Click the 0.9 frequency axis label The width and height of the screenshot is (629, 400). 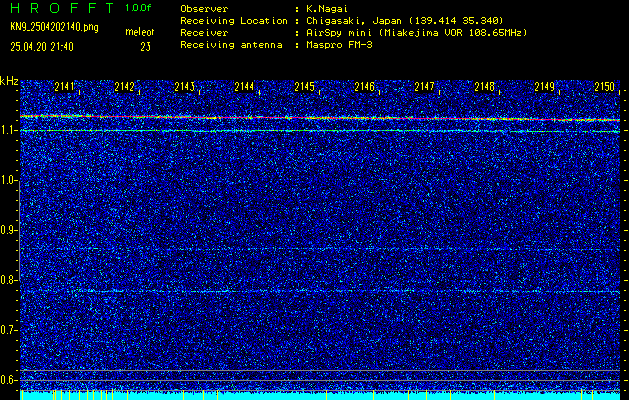coord(8,231)
